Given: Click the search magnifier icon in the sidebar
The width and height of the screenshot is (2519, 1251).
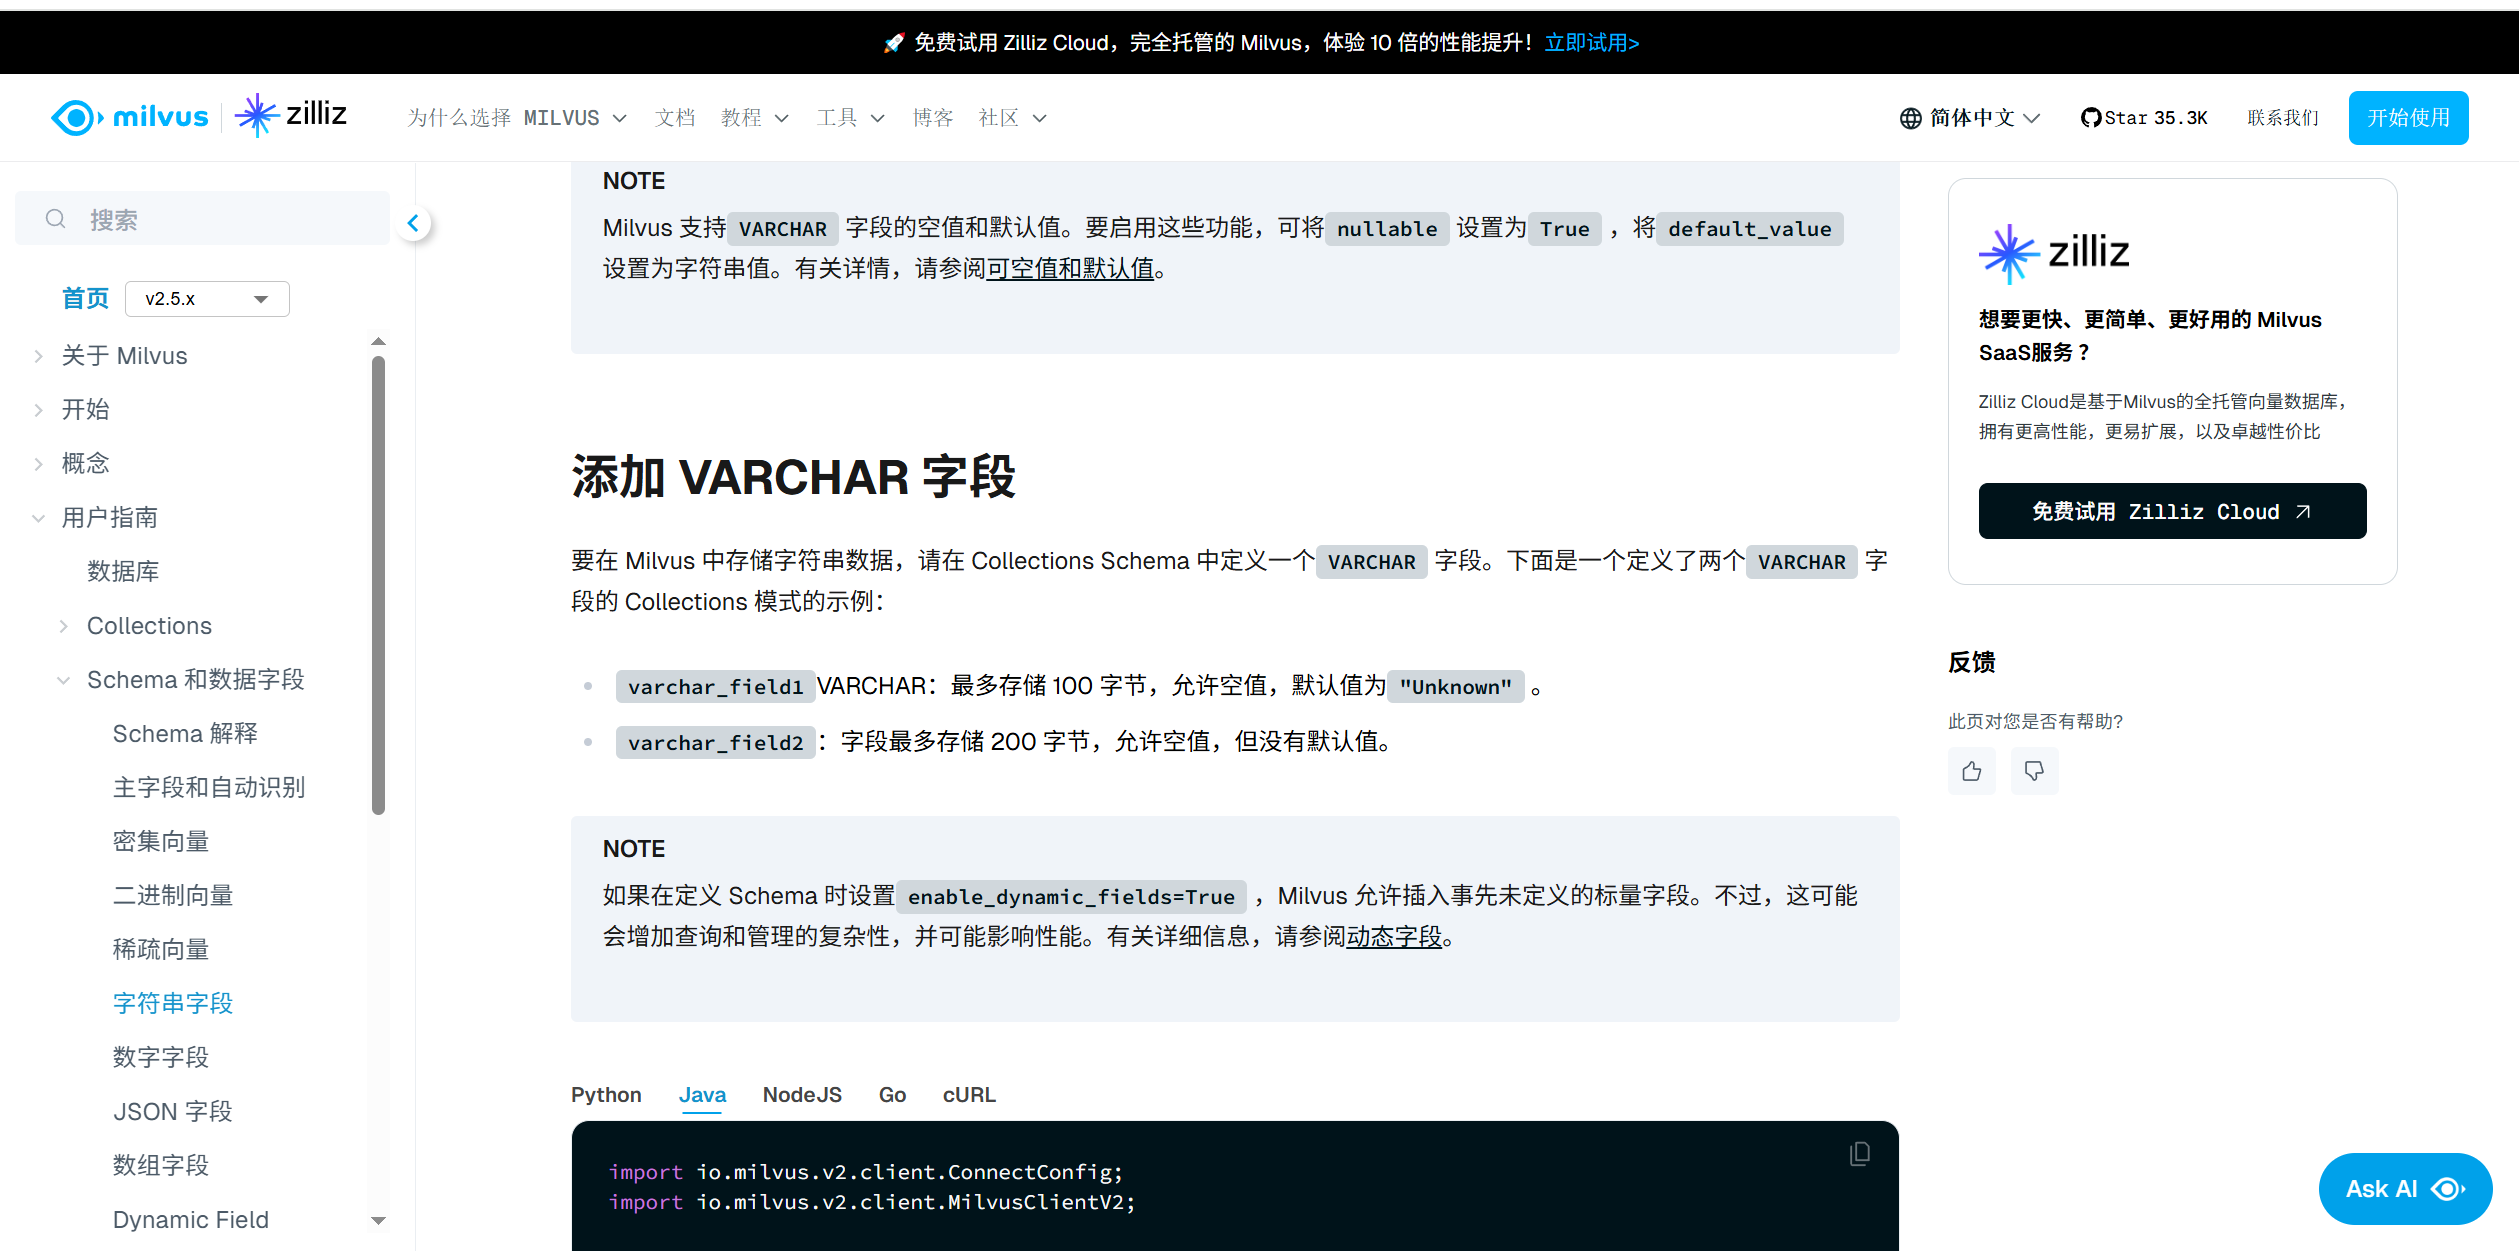Looking at the screenshot, I should click(56, 218).
